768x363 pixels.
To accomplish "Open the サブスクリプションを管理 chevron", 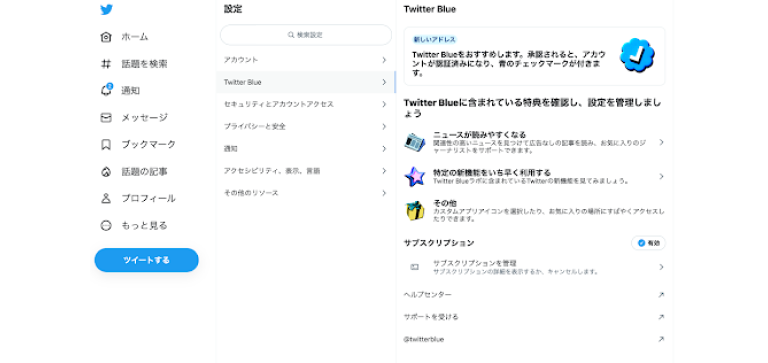I will [x=661, y=267].
